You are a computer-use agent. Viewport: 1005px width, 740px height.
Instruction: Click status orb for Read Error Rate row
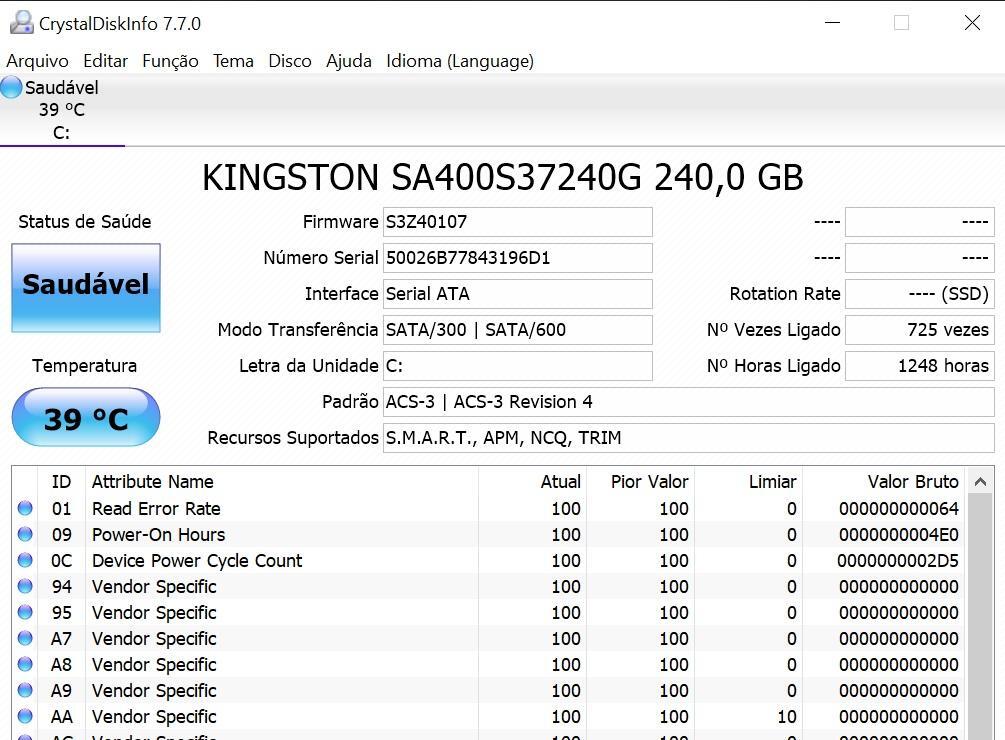point(25,508)
